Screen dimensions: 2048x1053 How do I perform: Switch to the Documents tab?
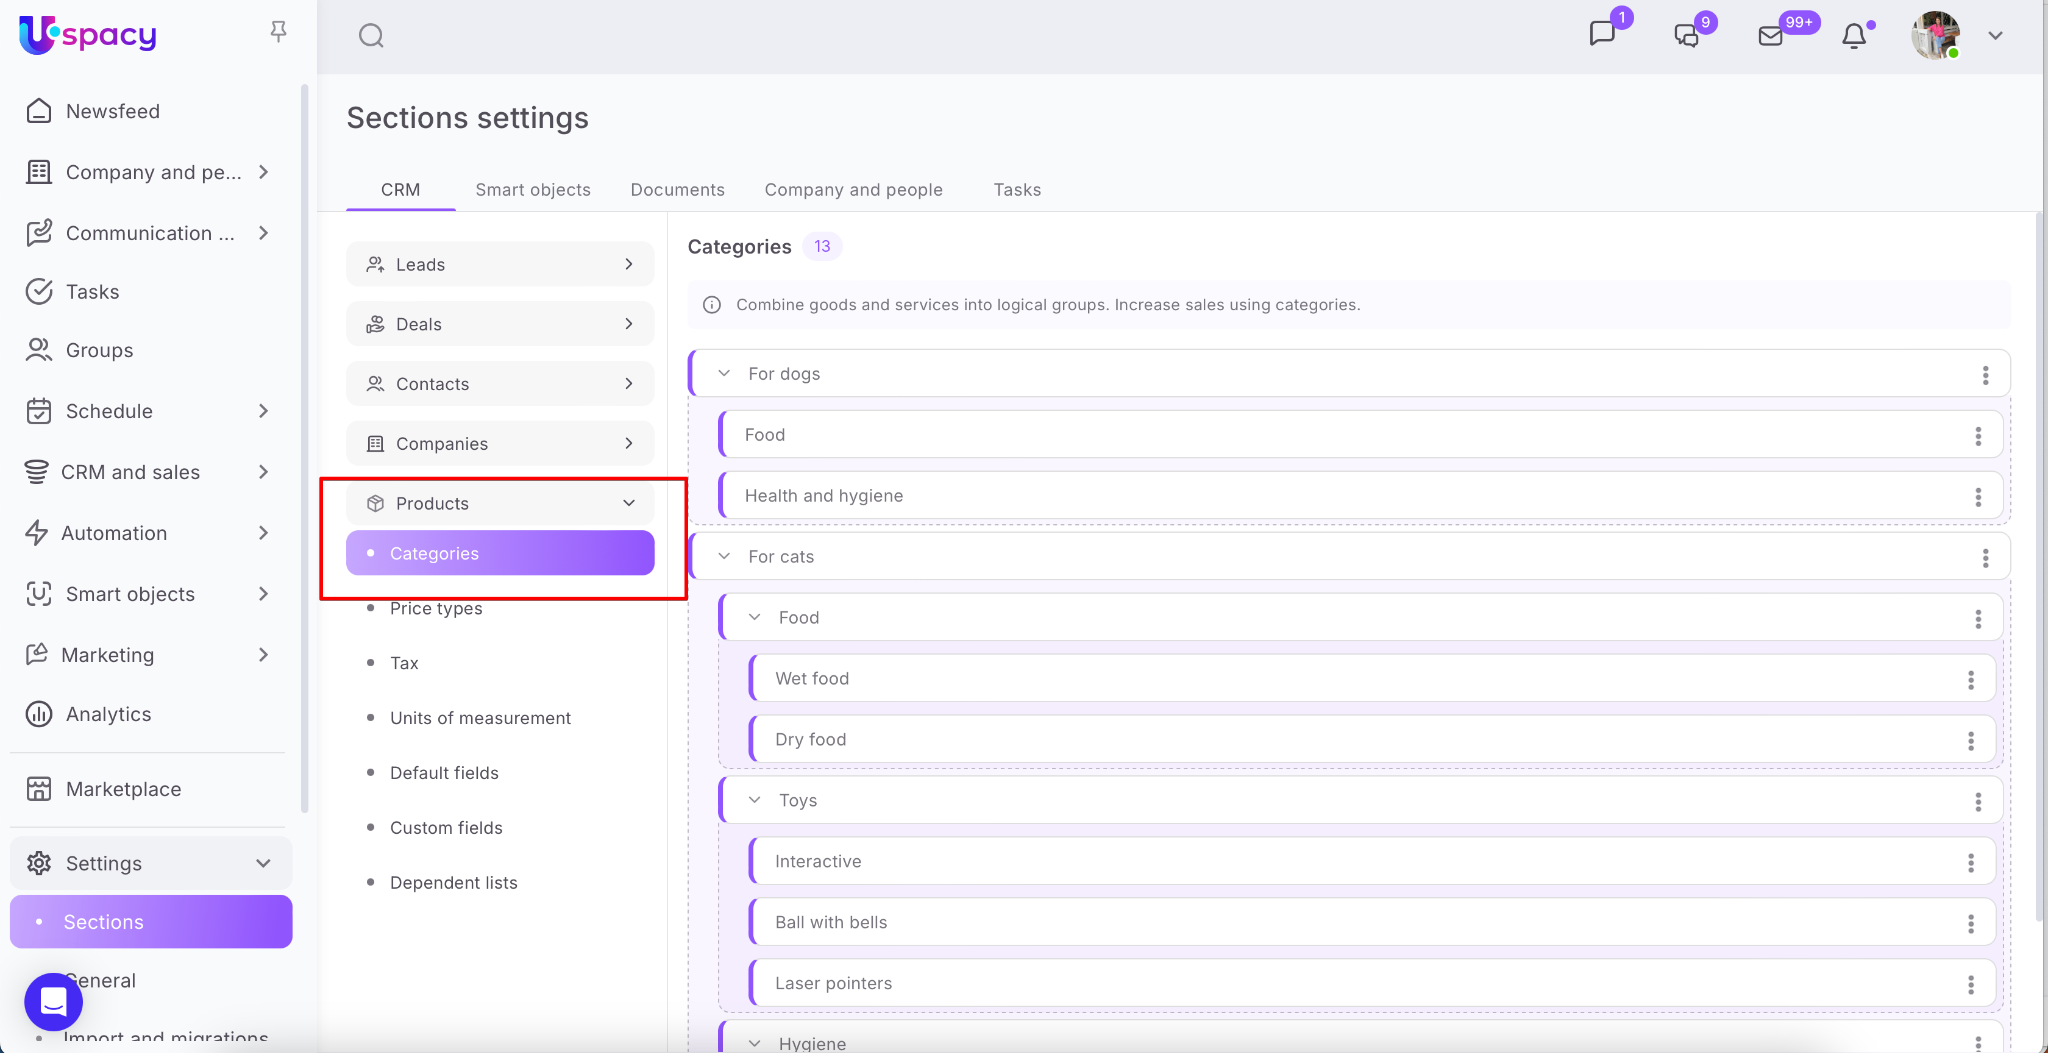[x=677, y=190]
